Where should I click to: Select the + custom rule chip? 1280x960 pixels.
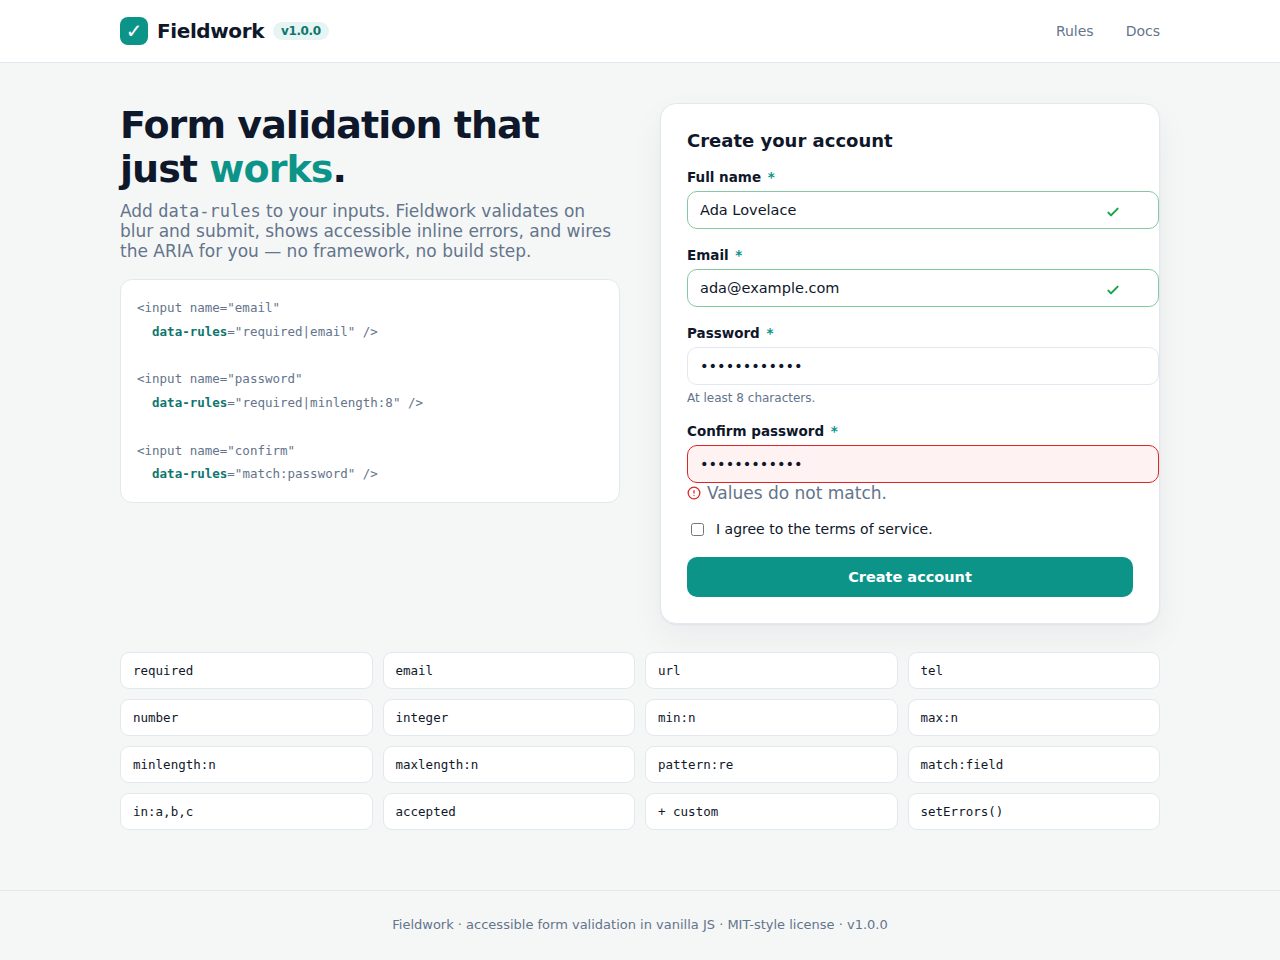[x=771, y=812]
